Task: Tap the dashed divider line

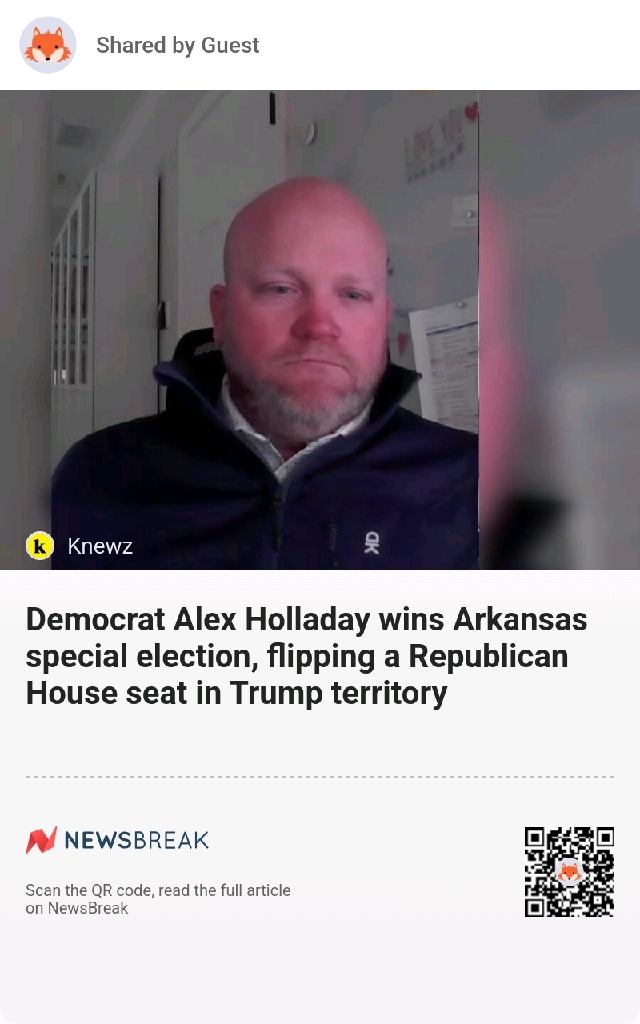Action: coord(320,777)
